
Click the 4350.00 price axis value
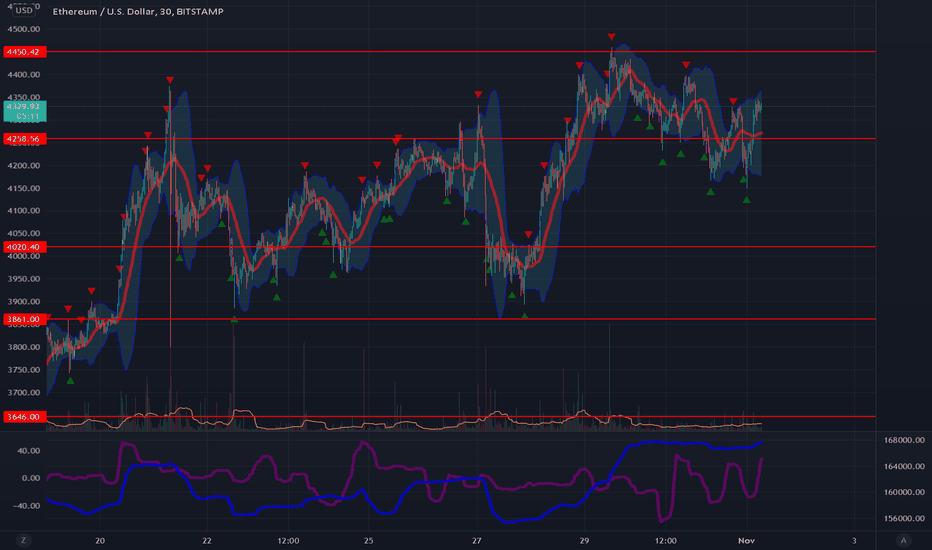[x=24, y=97]
